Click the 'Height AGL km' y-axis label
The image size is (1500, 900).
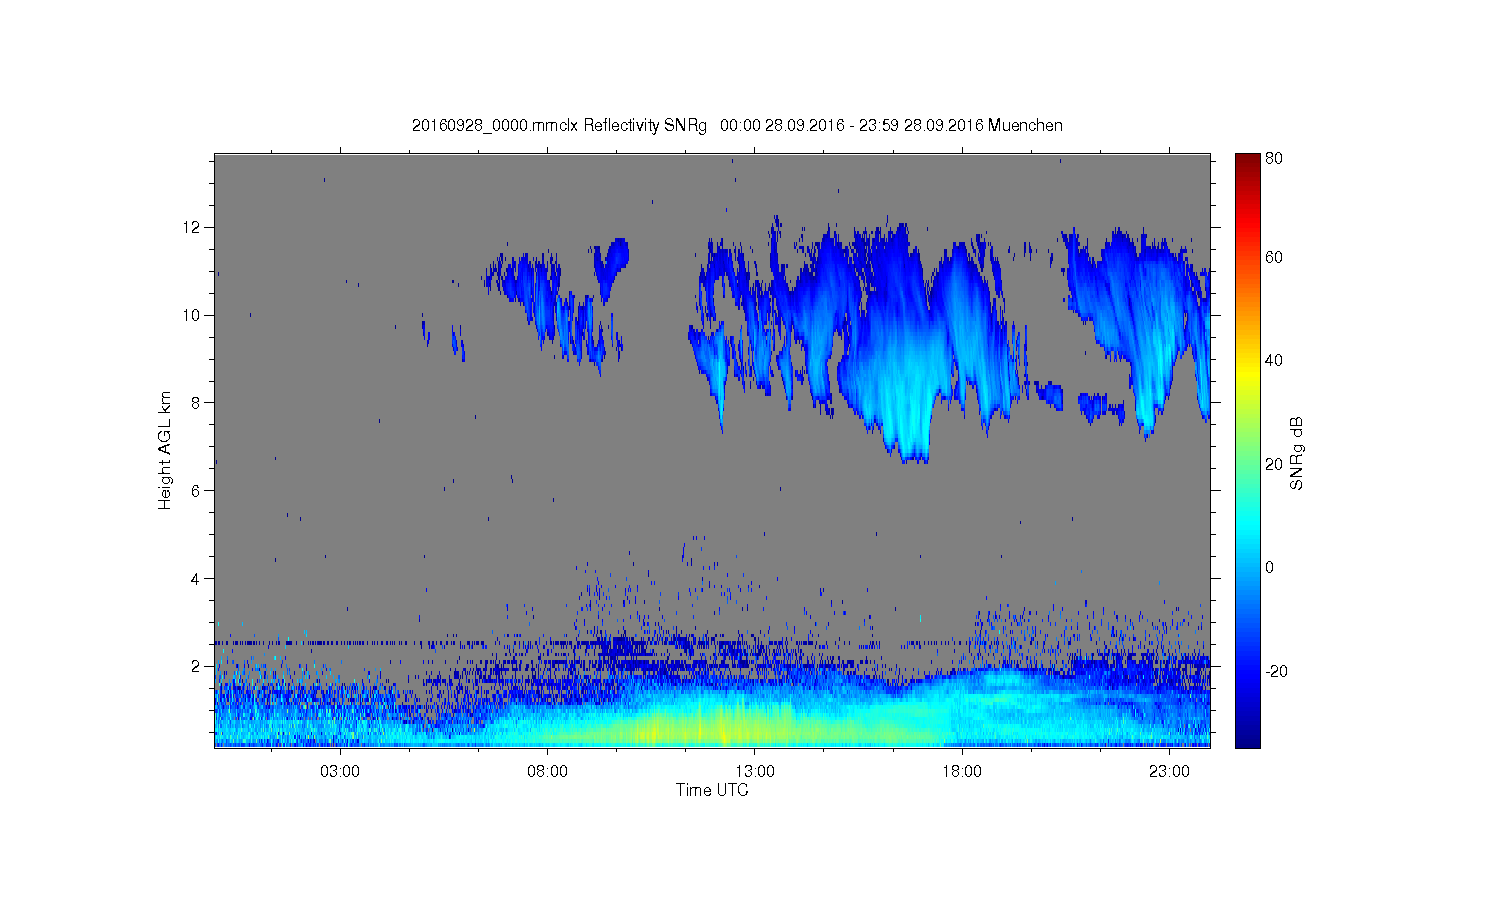165,450
